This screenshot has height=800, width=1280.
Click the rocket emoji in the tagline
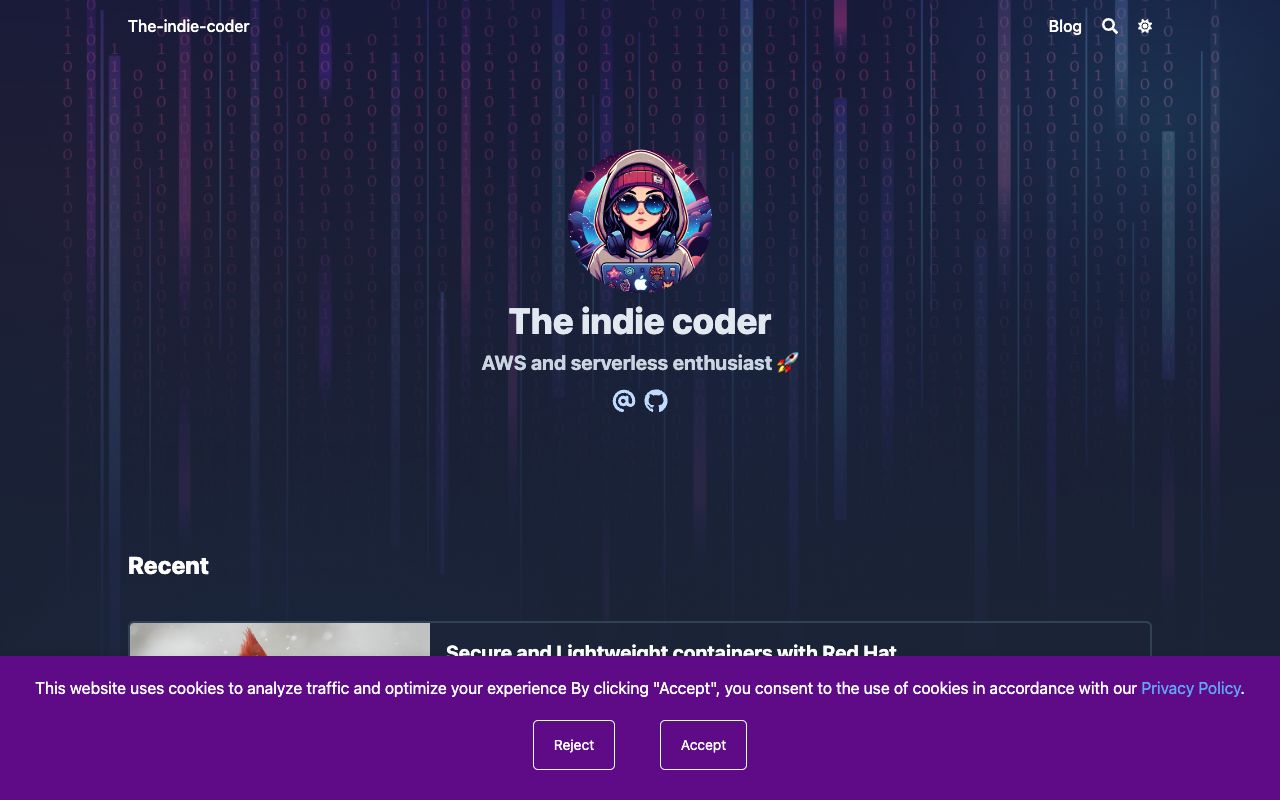(x=788, y=363)
